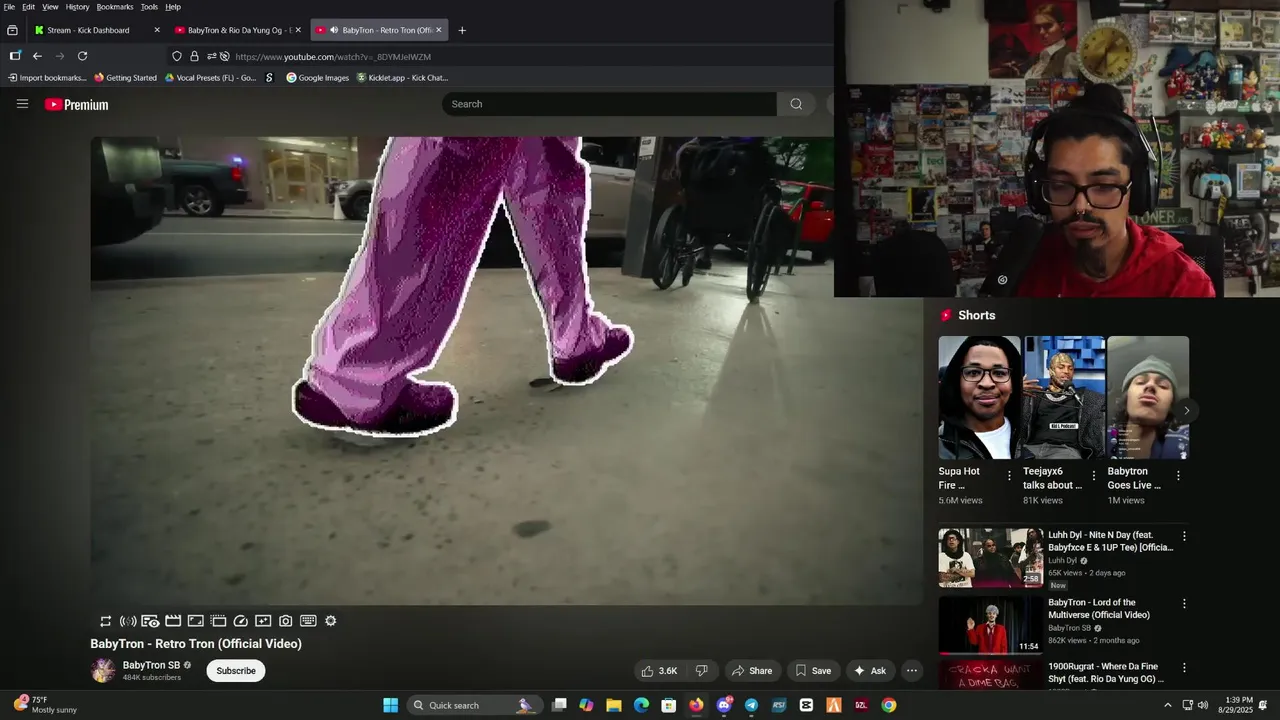Open the Windows Start menu

[390, 705]
